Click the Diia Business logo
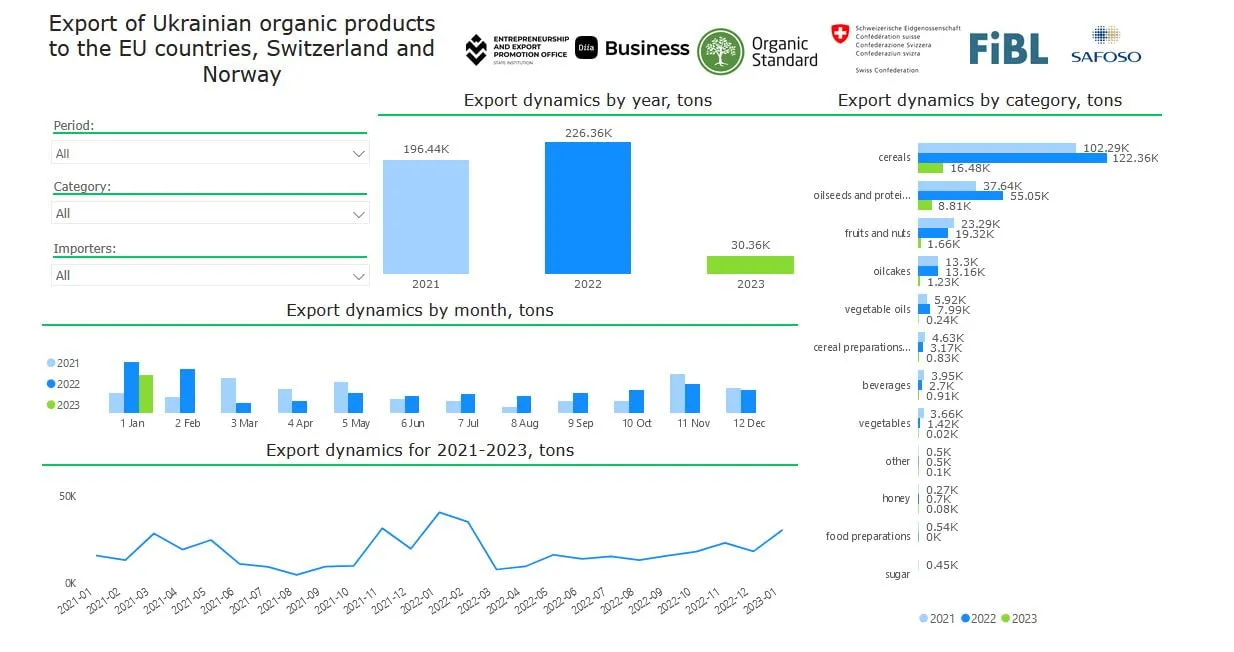This screenshot has height=652, width=1234. 632,48
